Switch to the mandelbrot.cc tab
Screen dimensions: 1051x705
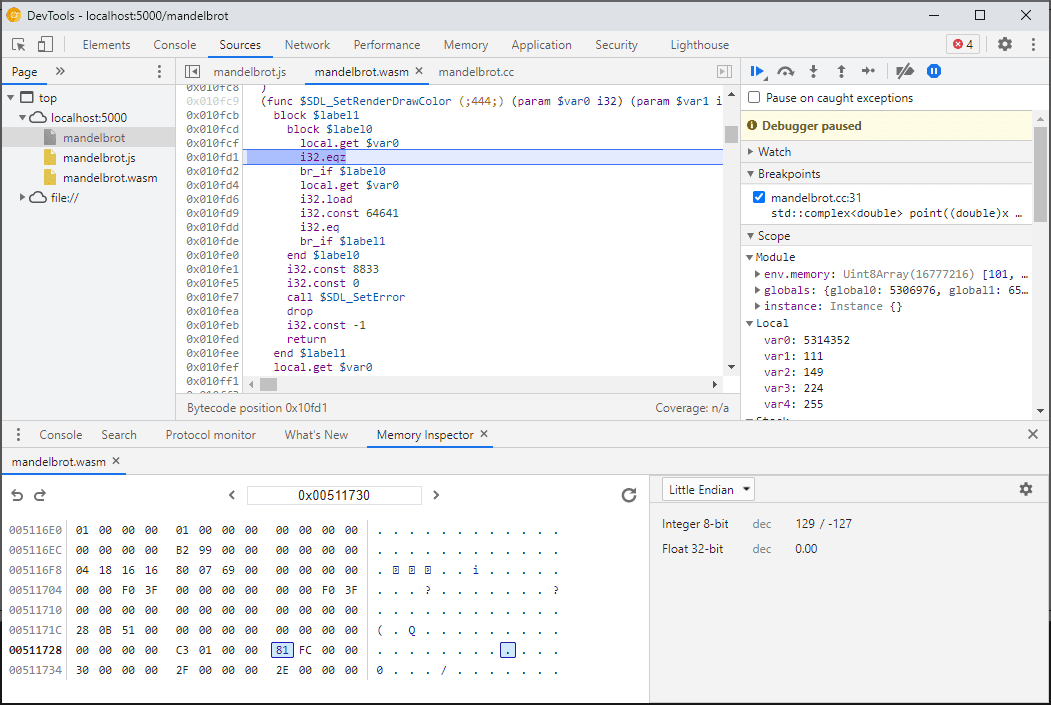pyautogui.click(x=476, y=71)
